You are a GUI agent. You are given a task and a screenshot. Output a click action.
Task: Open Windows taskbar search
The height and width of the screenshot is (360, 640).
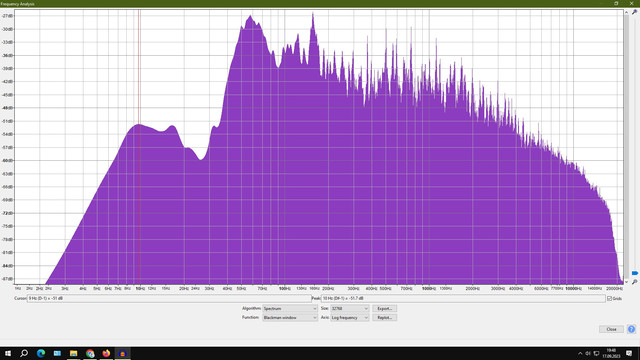[x=24, y=353]
